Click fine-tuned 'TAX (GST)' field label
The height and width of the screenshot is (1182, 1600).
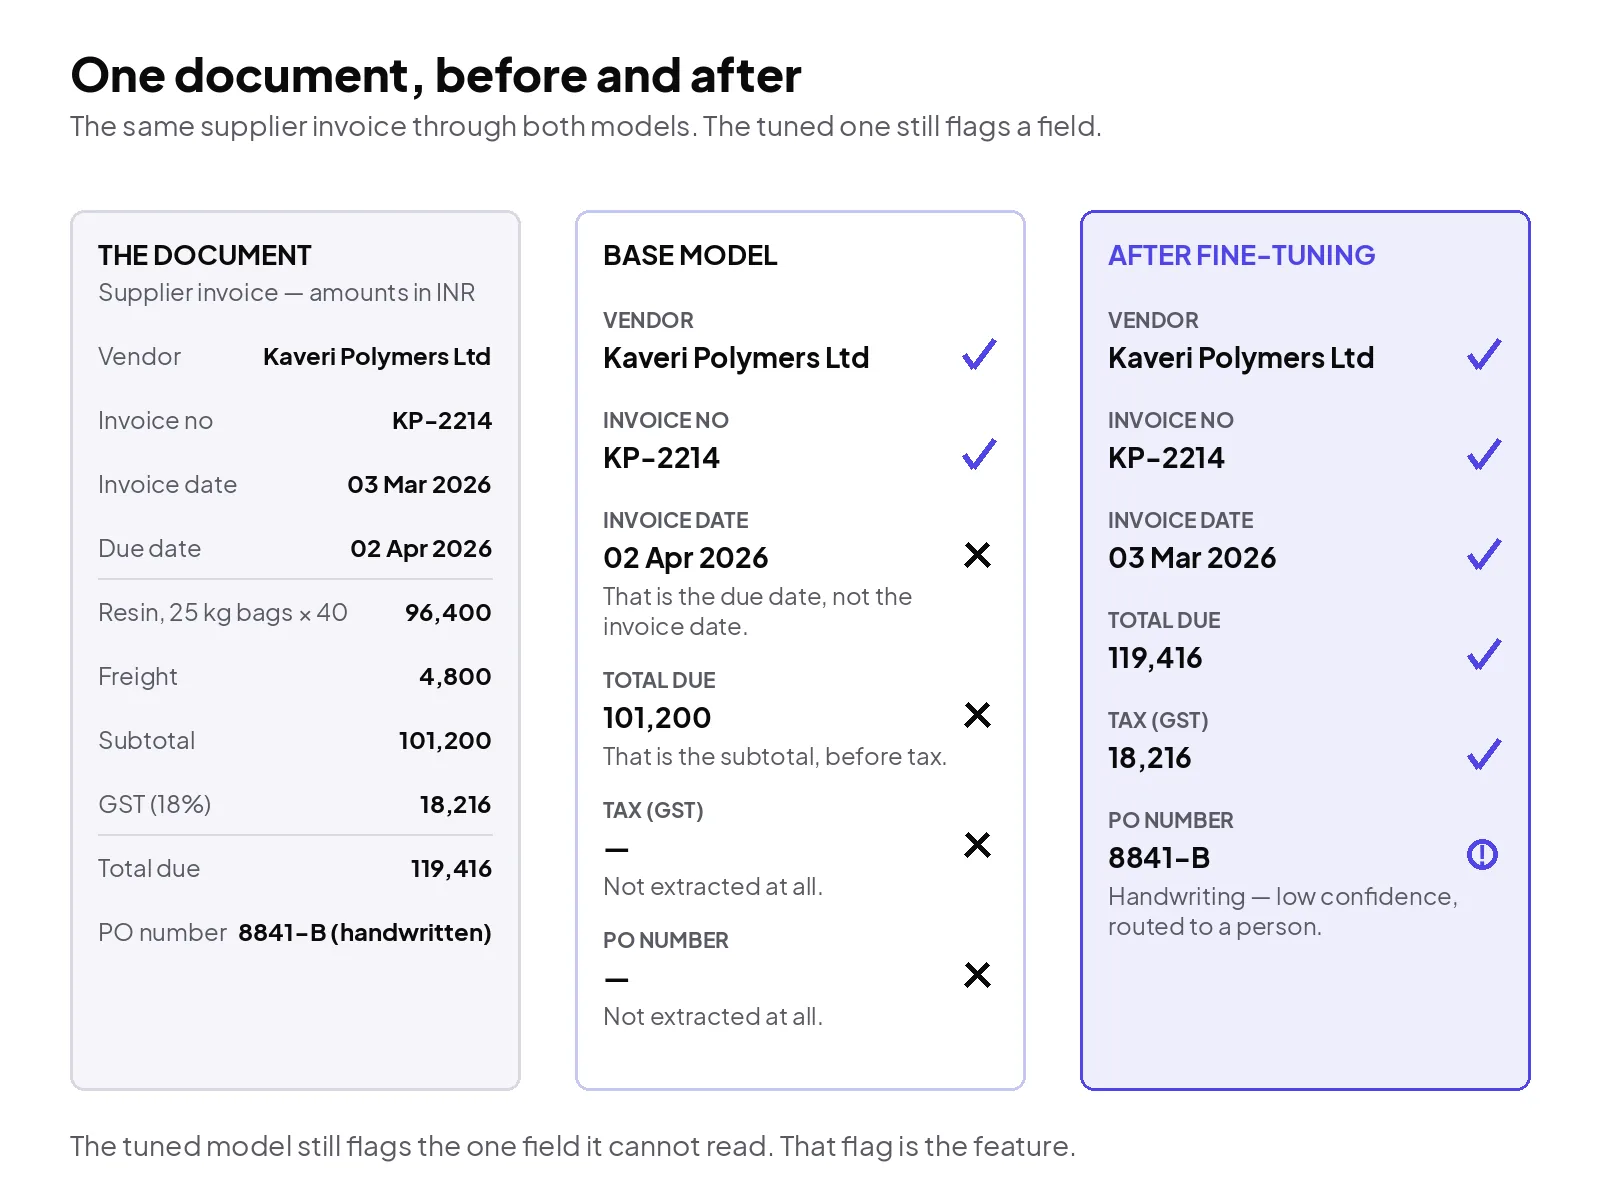click(x=1158, y=721)
